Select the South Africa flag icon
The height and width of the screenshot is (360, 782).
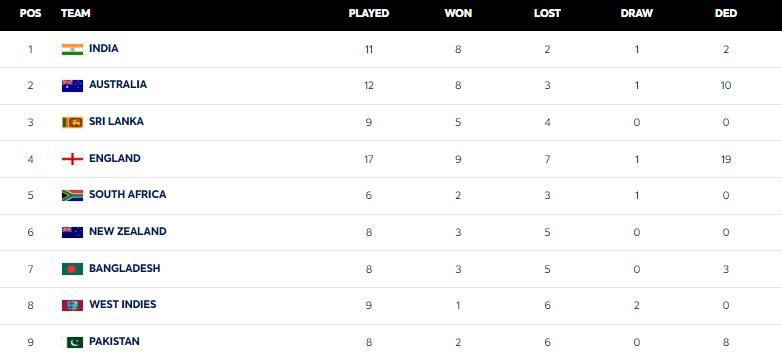click(72, 195)
